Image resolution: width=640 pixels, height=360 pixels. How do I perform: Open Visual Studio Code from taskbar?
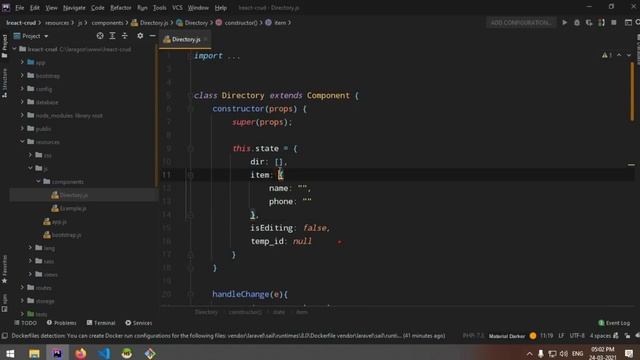(104, 353)
